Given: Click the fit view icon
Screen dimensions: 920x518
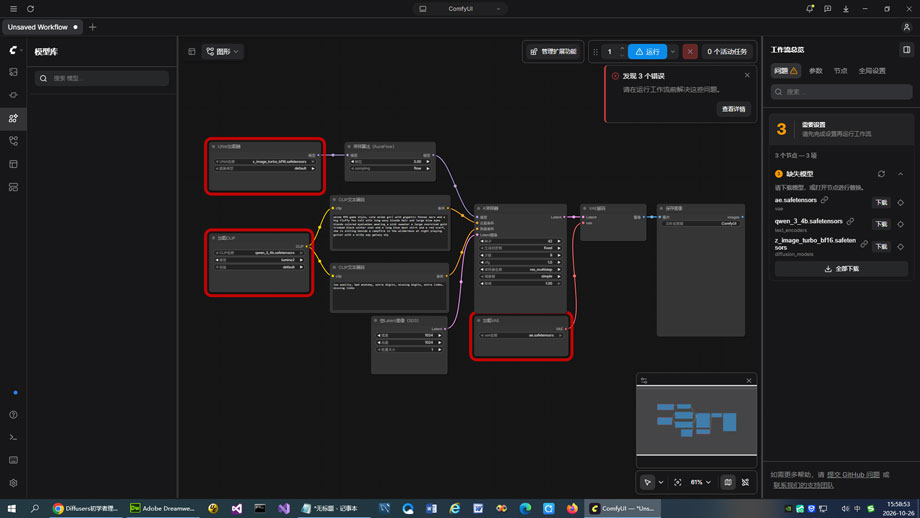Looking at the screenshot, I should coord(678,482).
